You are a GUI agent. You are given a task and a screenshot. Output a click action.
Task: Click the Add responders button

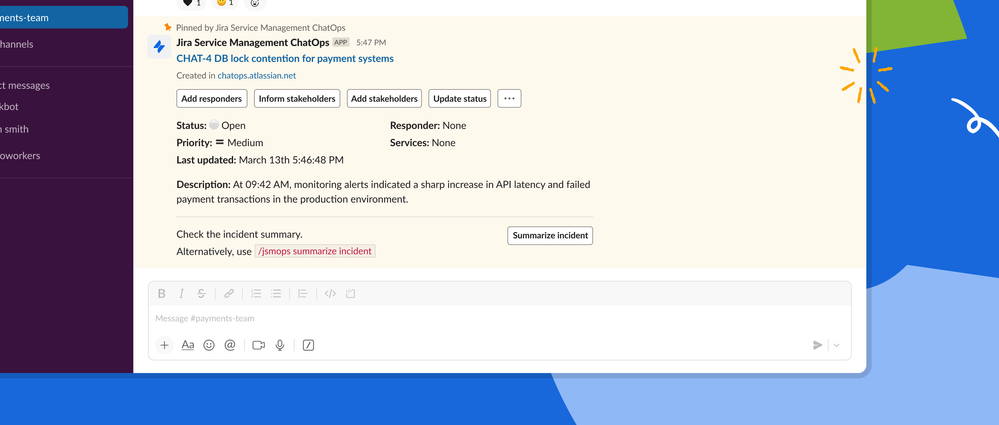(212, 99)
